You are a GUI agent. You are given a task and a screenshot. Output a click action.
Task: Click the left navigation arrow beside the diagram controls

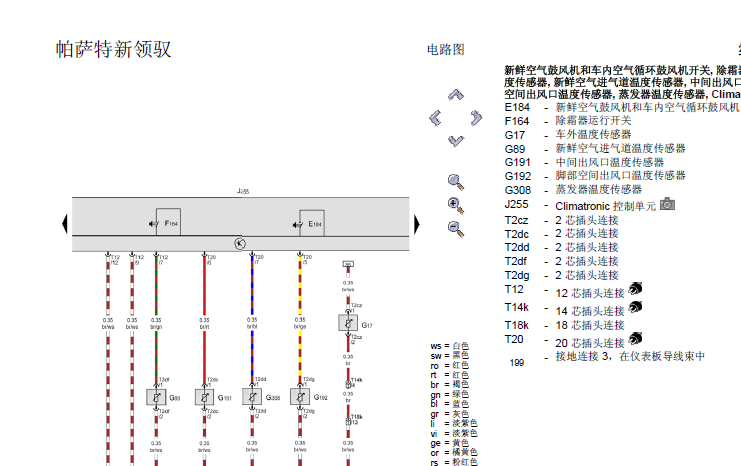click(435, 118)
